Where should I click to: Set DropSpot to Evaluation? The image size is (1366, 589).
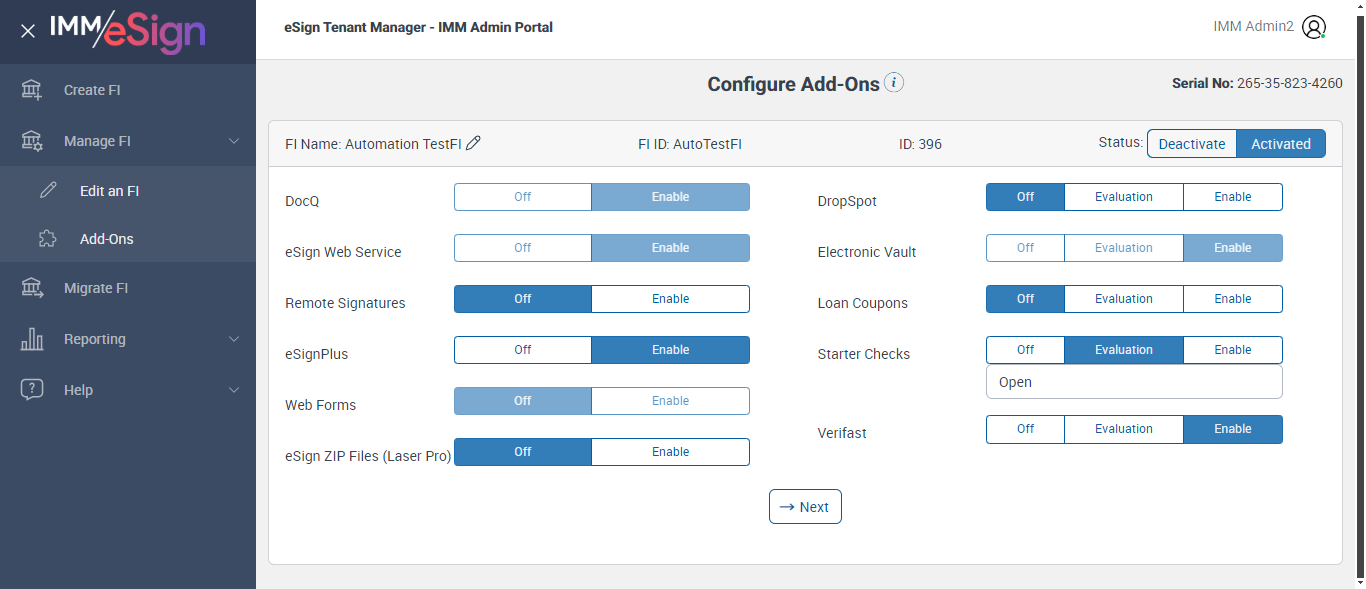1123,197
